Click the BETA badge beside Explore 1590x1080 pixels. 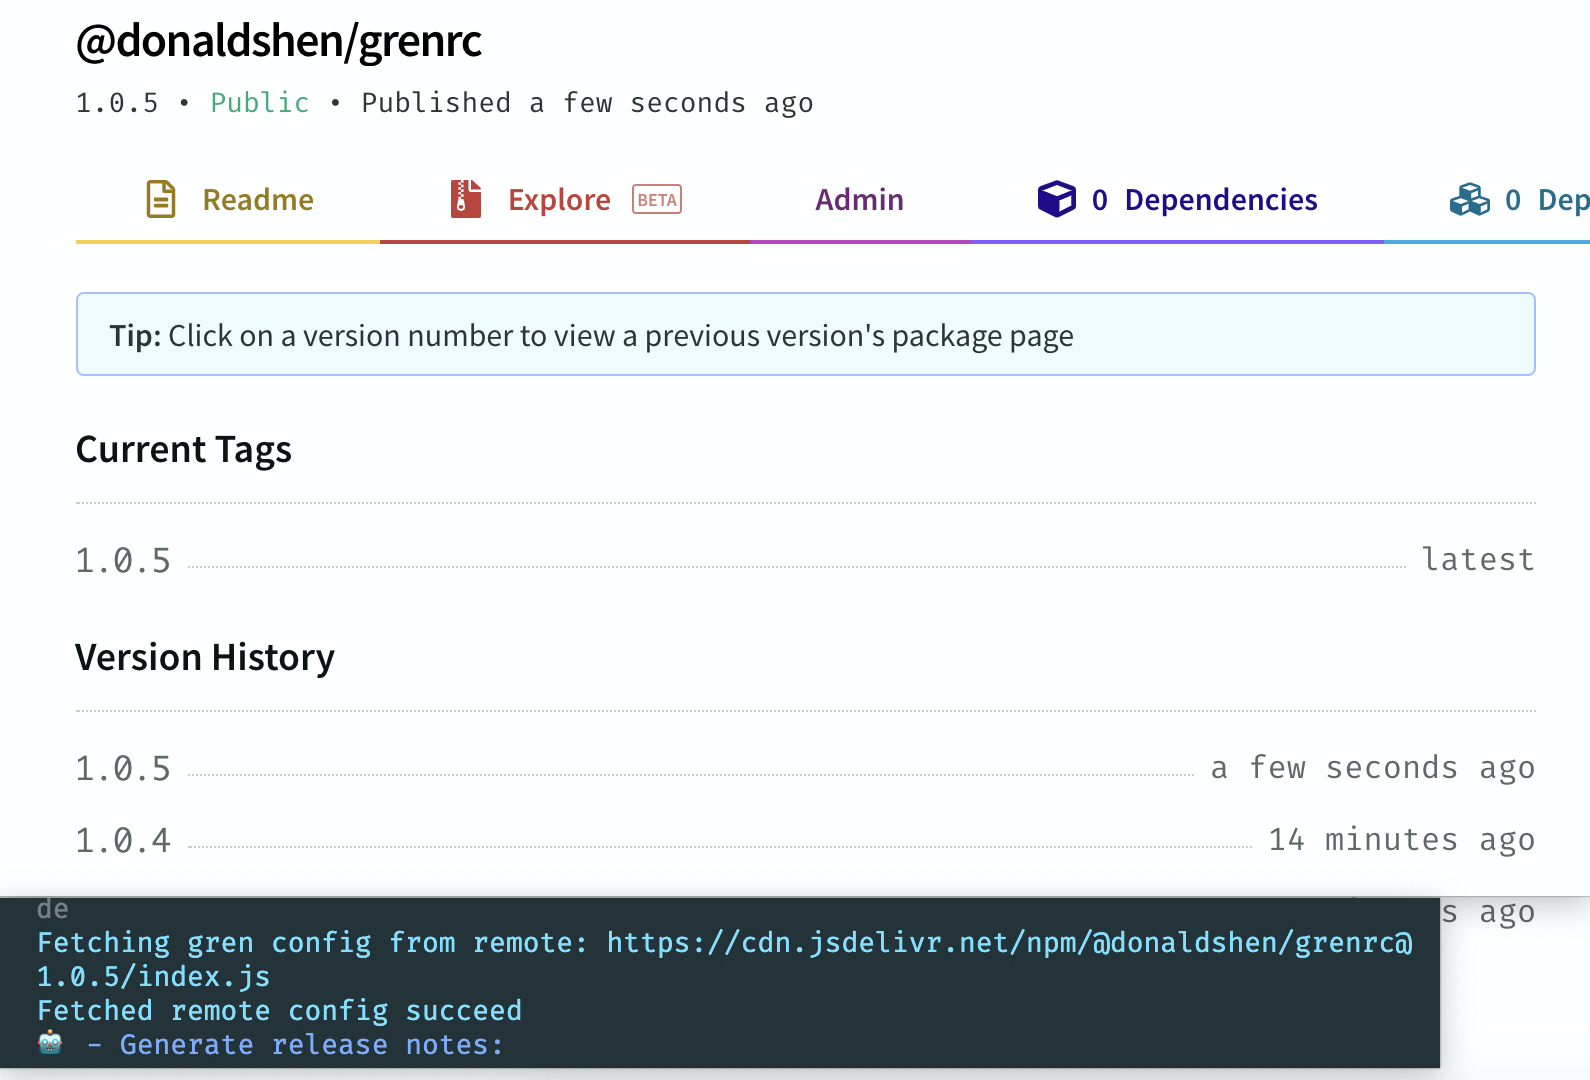[x=657, y=200]
